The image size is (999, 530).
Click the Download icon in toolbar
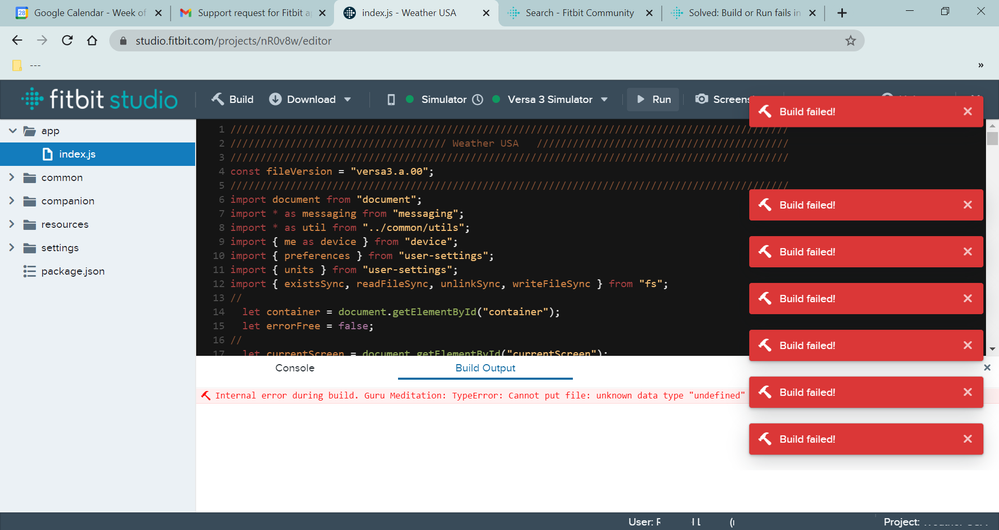click(275, 100)
